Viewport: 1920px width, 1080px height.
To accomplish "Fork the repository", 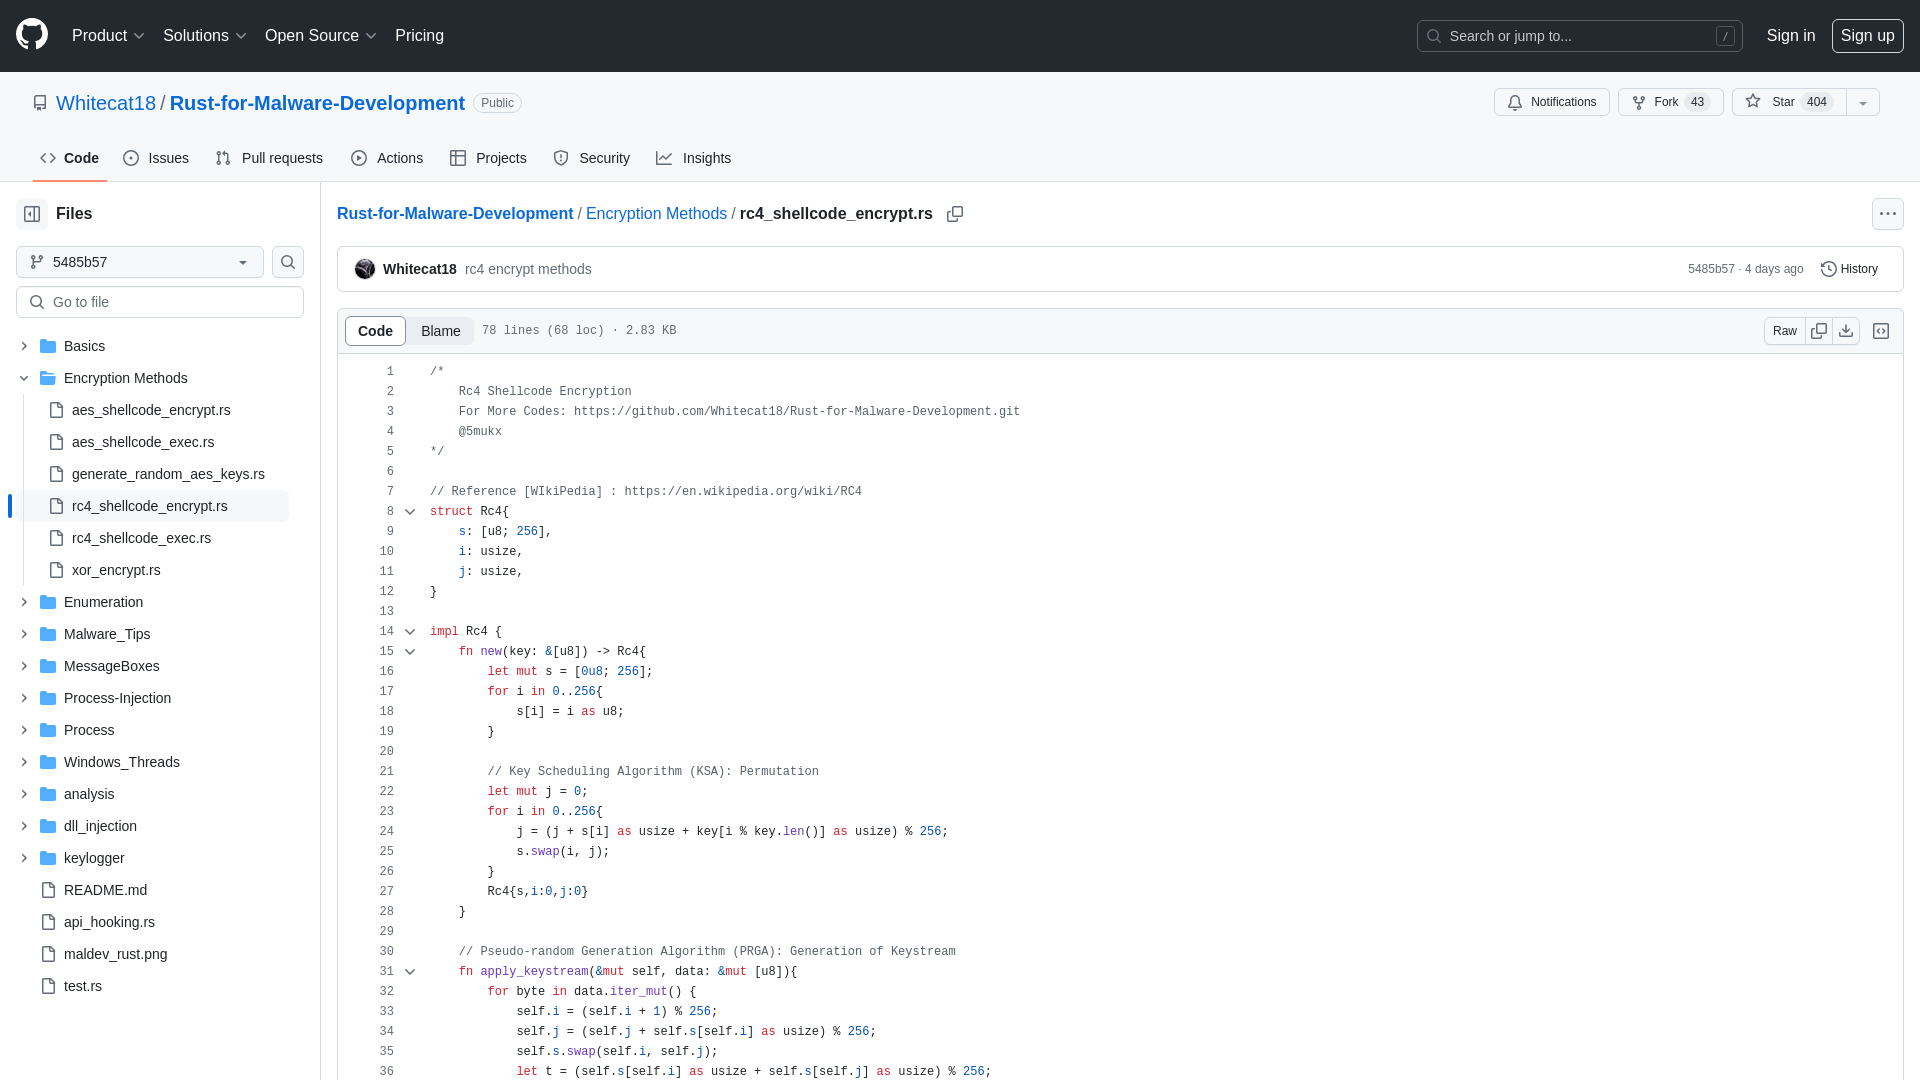I will tap(1670, 102).
